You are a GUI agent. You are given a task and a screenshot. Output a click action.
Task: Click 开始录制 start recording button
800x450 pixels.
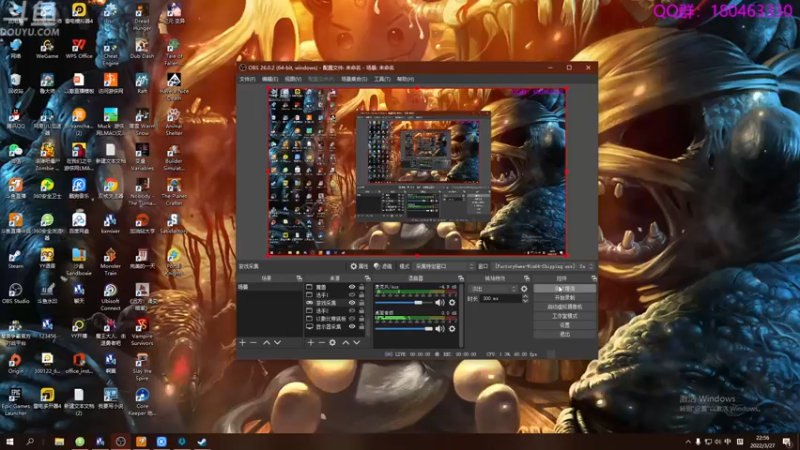click(565, 298)
